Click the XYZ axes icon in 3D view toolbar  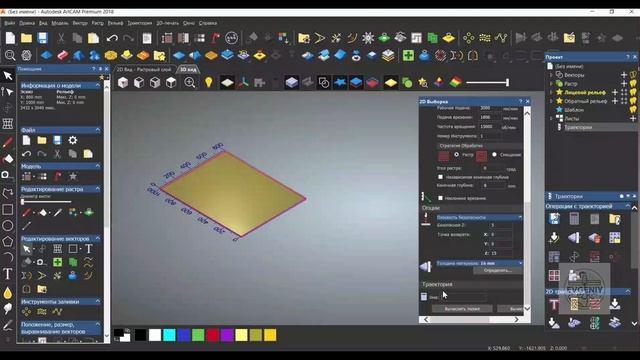click(244, 82)
